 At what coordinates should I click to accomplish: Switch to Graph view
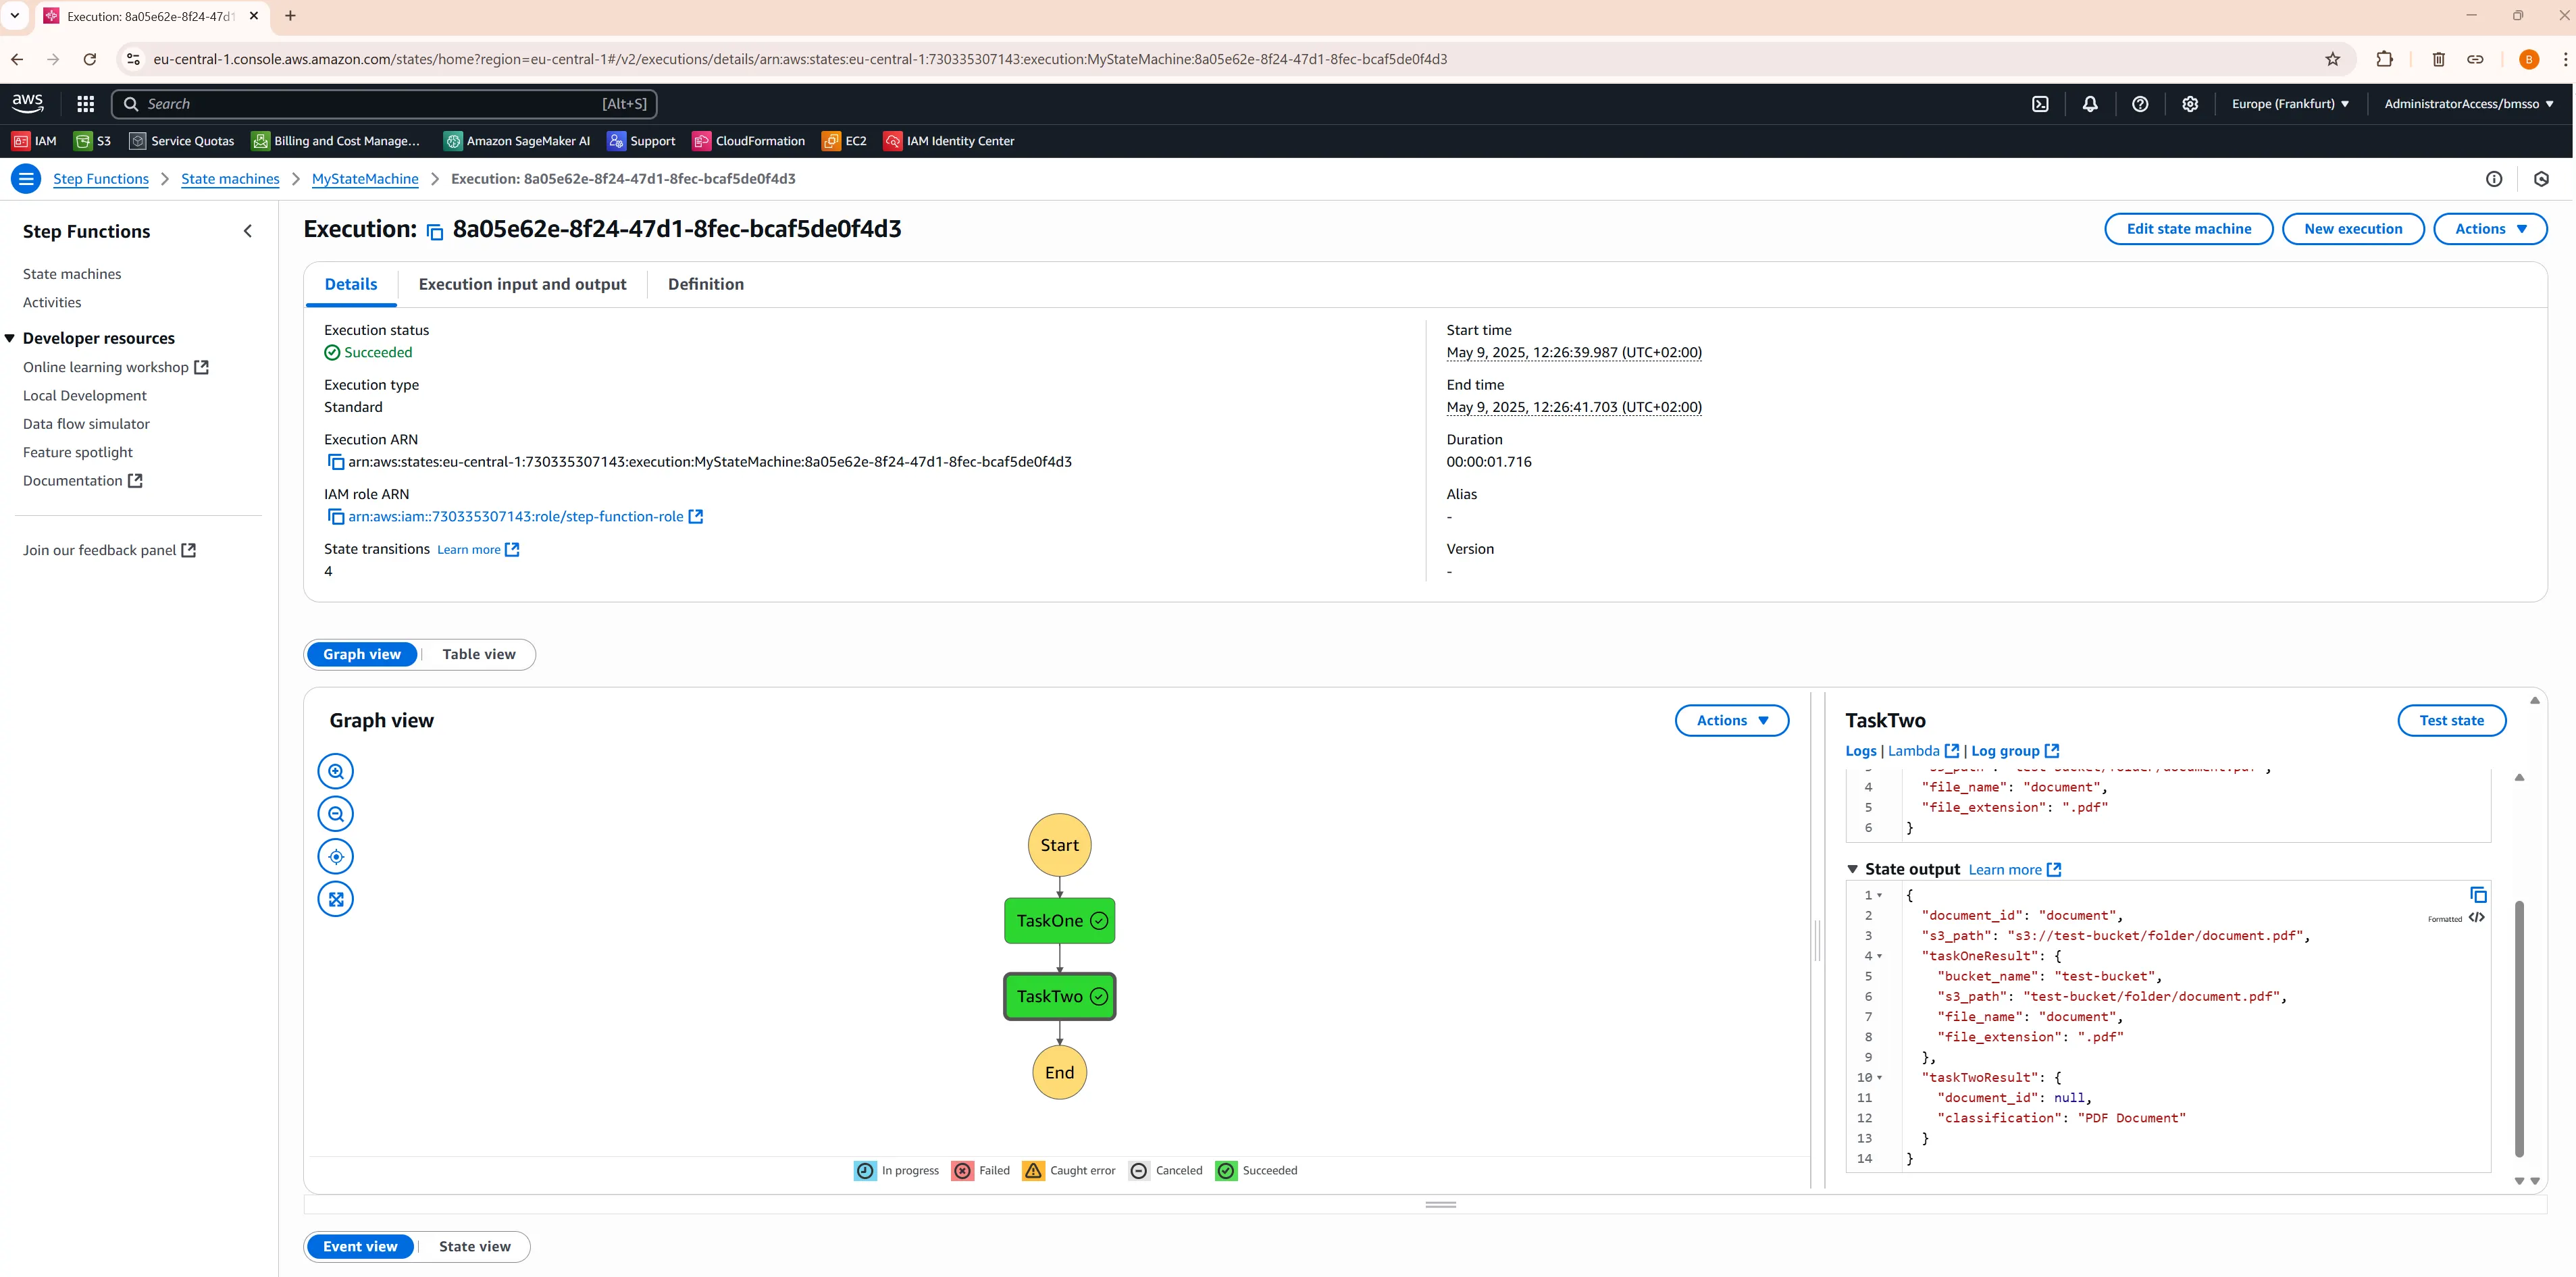tap(362, 654)
